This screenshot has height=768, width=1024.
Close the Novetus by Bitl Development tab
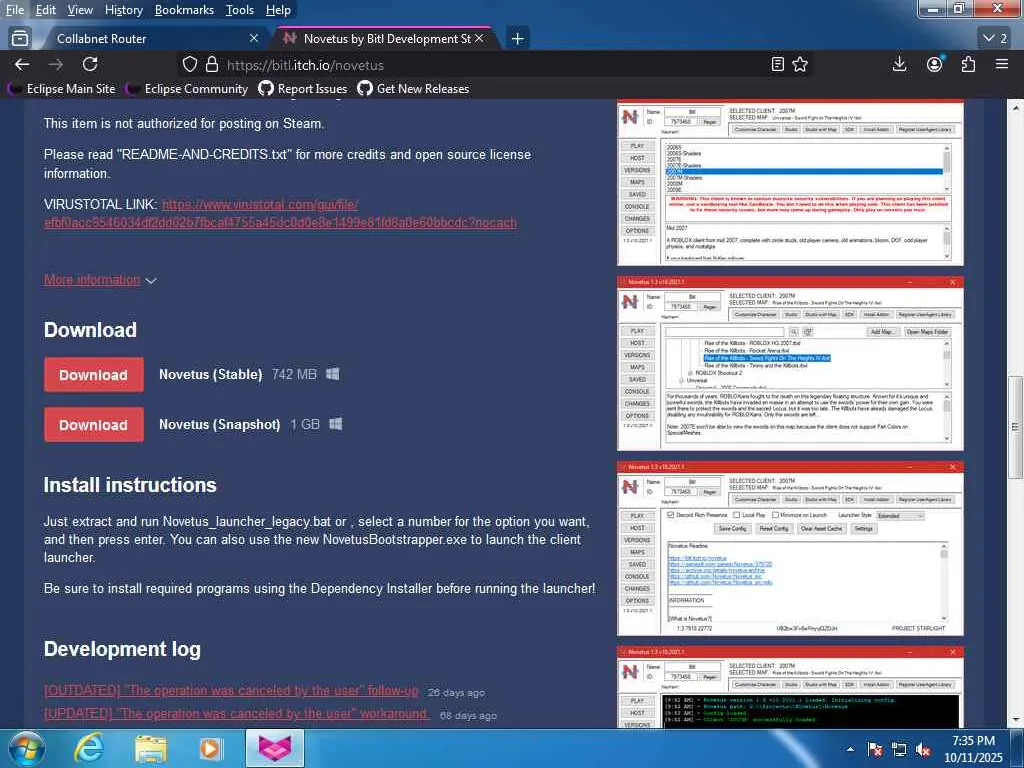point(479,39)
